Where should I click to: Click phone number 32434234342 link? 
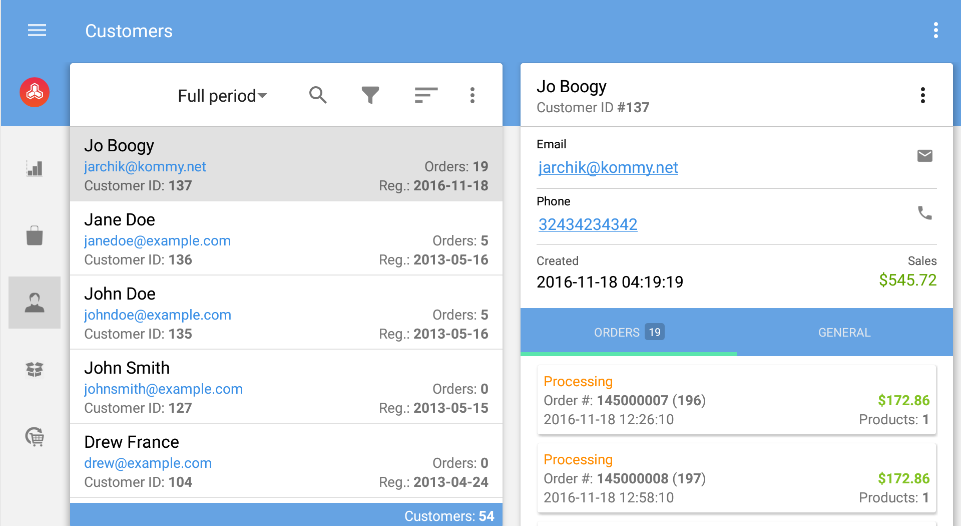coord(588,225)
